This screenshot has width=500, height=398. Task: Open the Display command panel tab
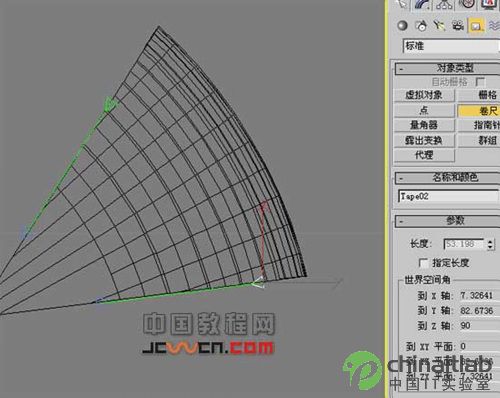(488, 4)
